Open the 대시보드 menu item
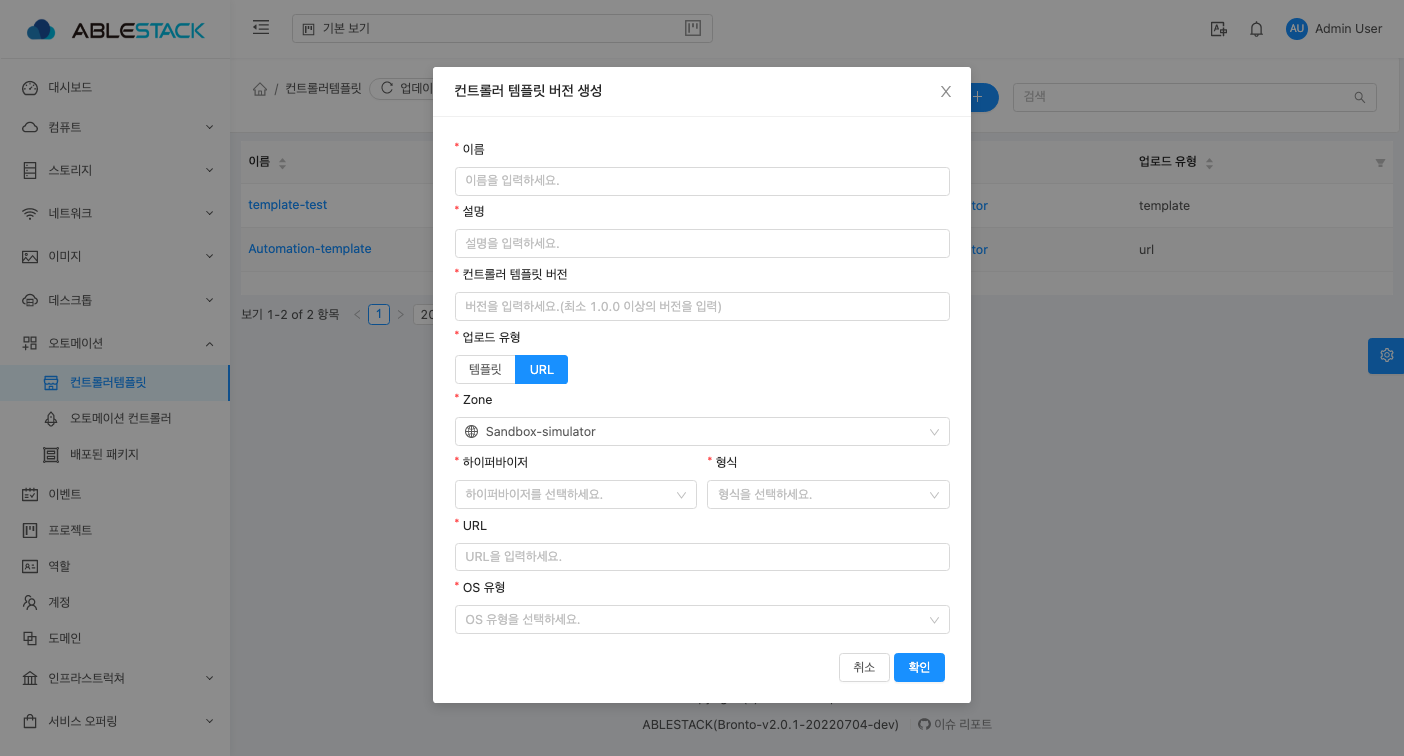This screenshot has height=756, width=1404. pos(115,87)
